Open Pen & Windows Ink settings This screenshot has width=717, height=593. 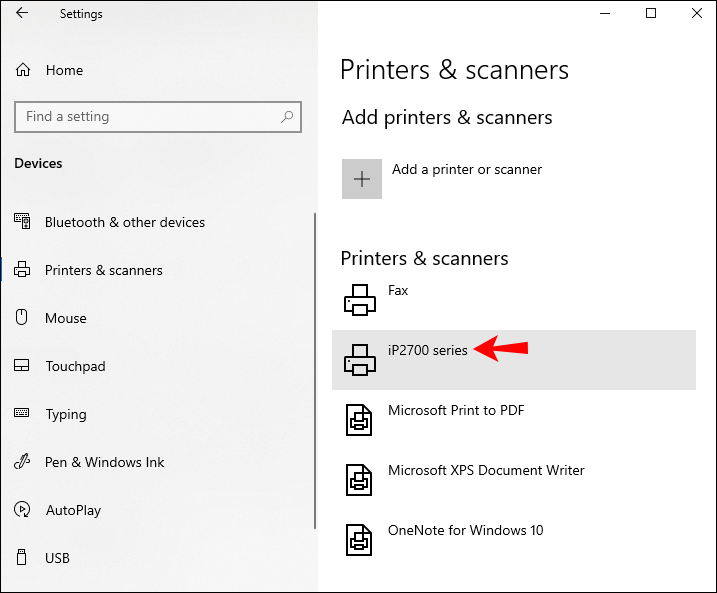click(104, 462)
